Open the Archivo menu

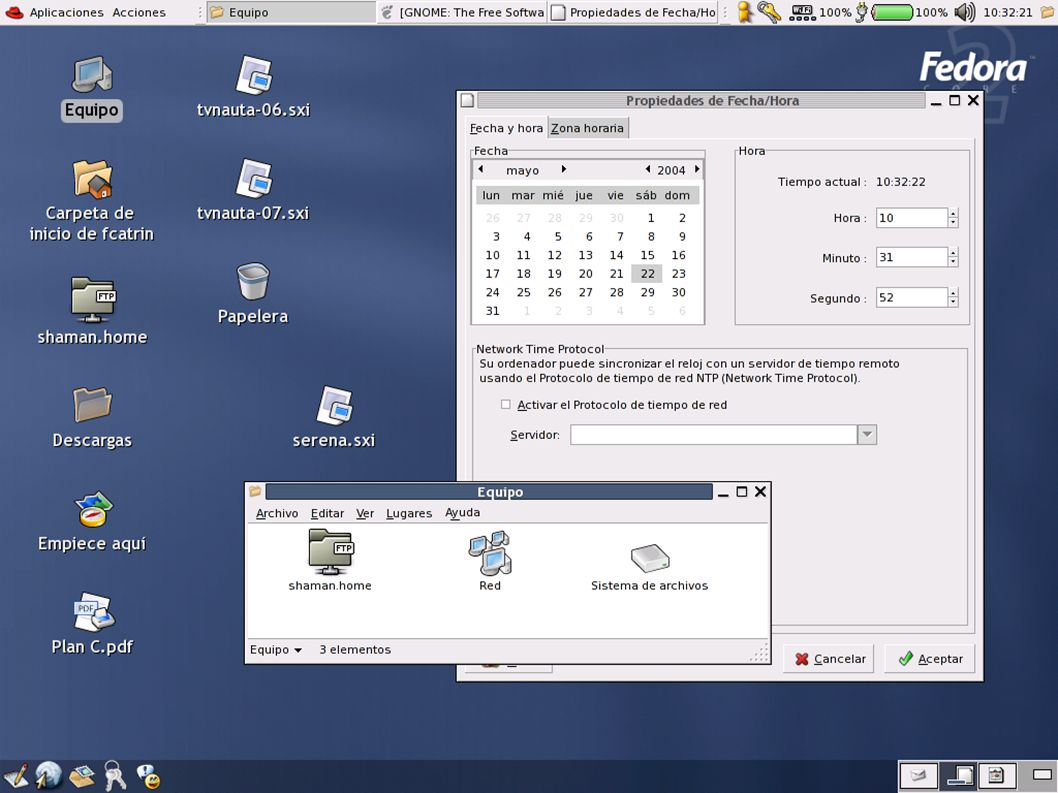pyautogui.click(x=277, y=513)
